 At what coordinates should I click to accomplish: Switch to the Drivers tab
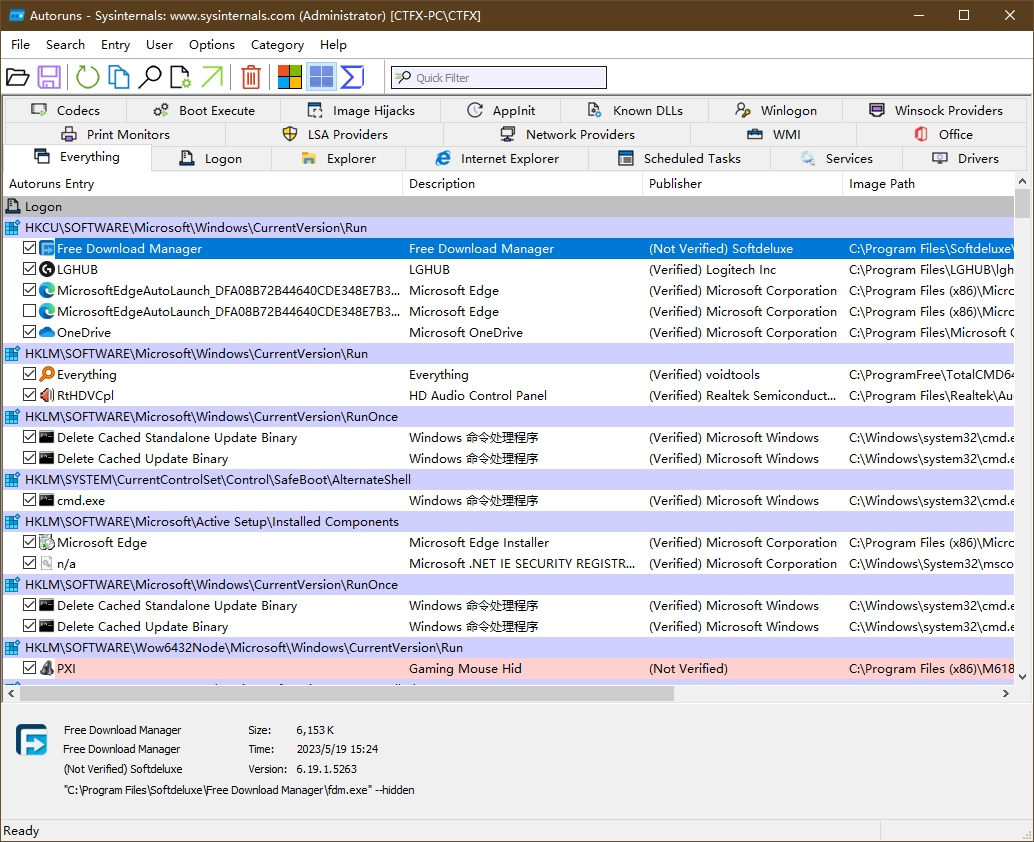[x=965, y=159]
